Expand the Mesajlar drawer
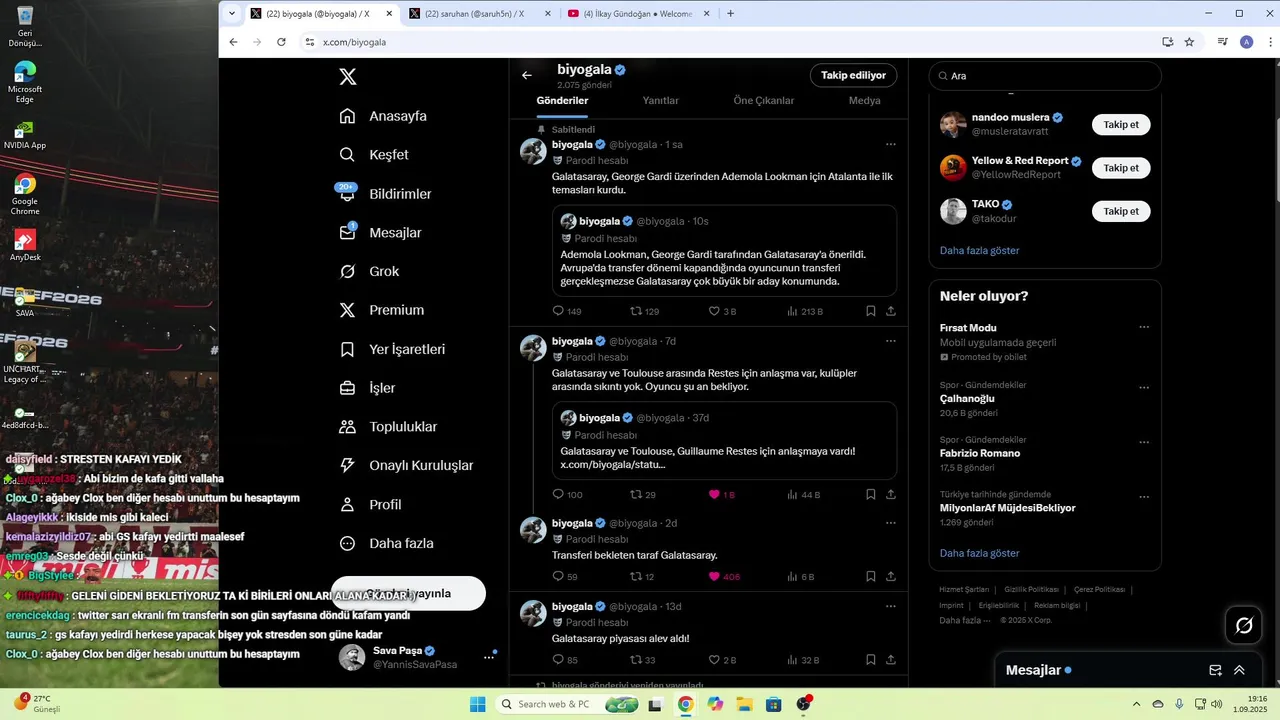 (1240, 670)
